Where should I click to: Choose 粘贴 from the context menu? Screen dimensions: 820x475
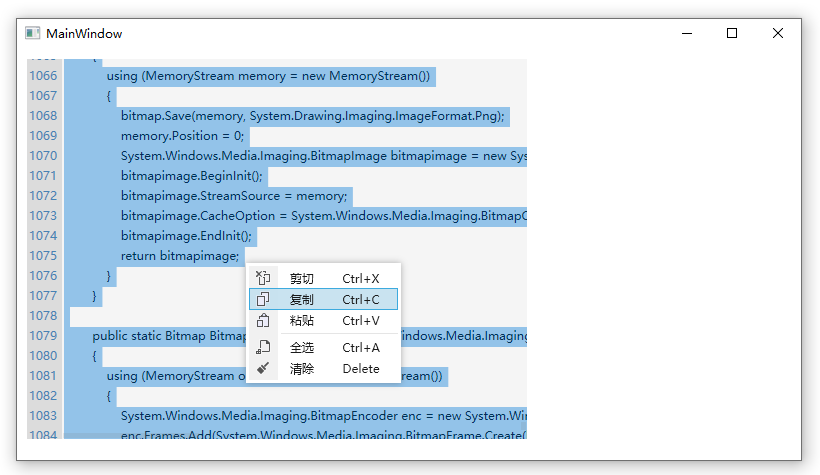[x=323, y=320]
